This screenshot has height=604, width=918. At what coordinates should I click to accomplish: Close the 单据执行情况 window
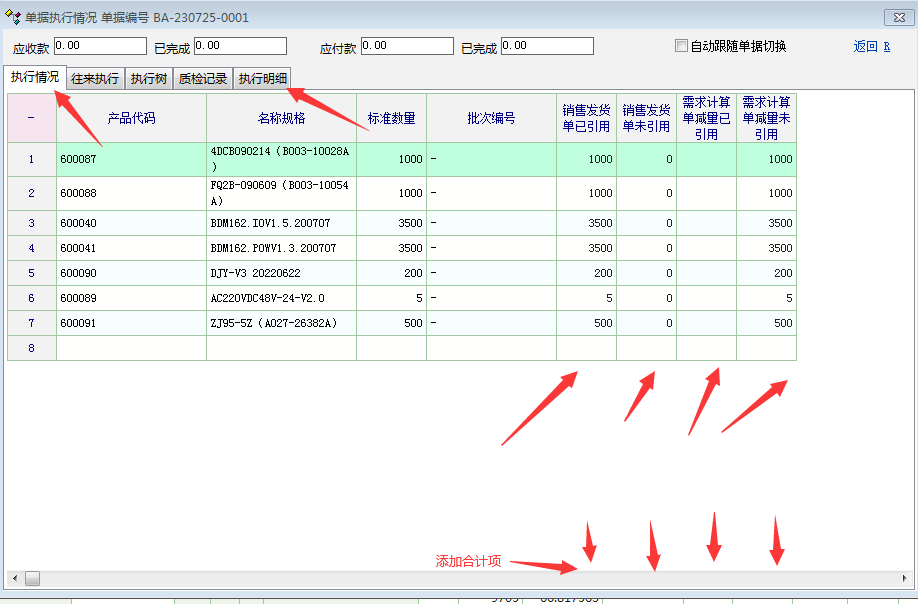pyautogui.click(x=894, y=17)
